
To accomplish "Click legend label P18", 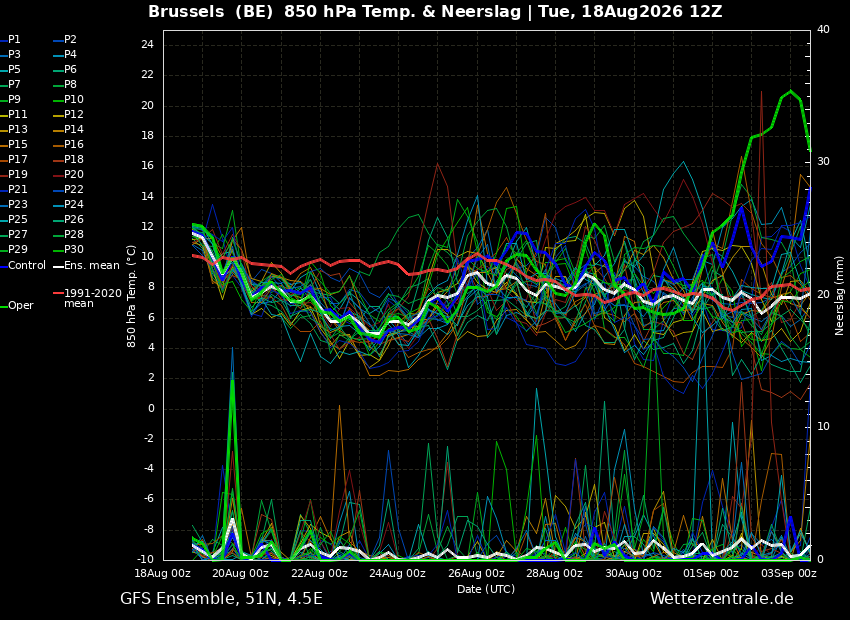I will pos(74,159).
